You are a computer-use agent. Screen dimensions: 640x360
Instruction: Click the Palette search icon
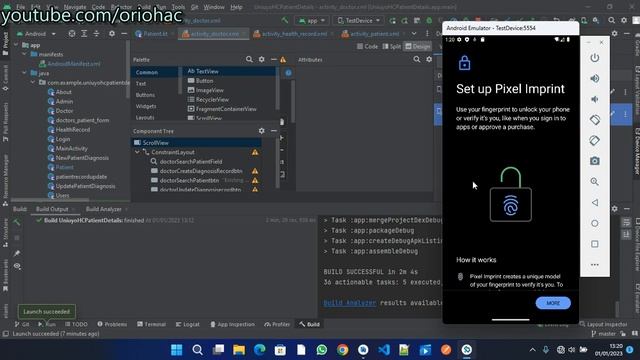(249, 60)
